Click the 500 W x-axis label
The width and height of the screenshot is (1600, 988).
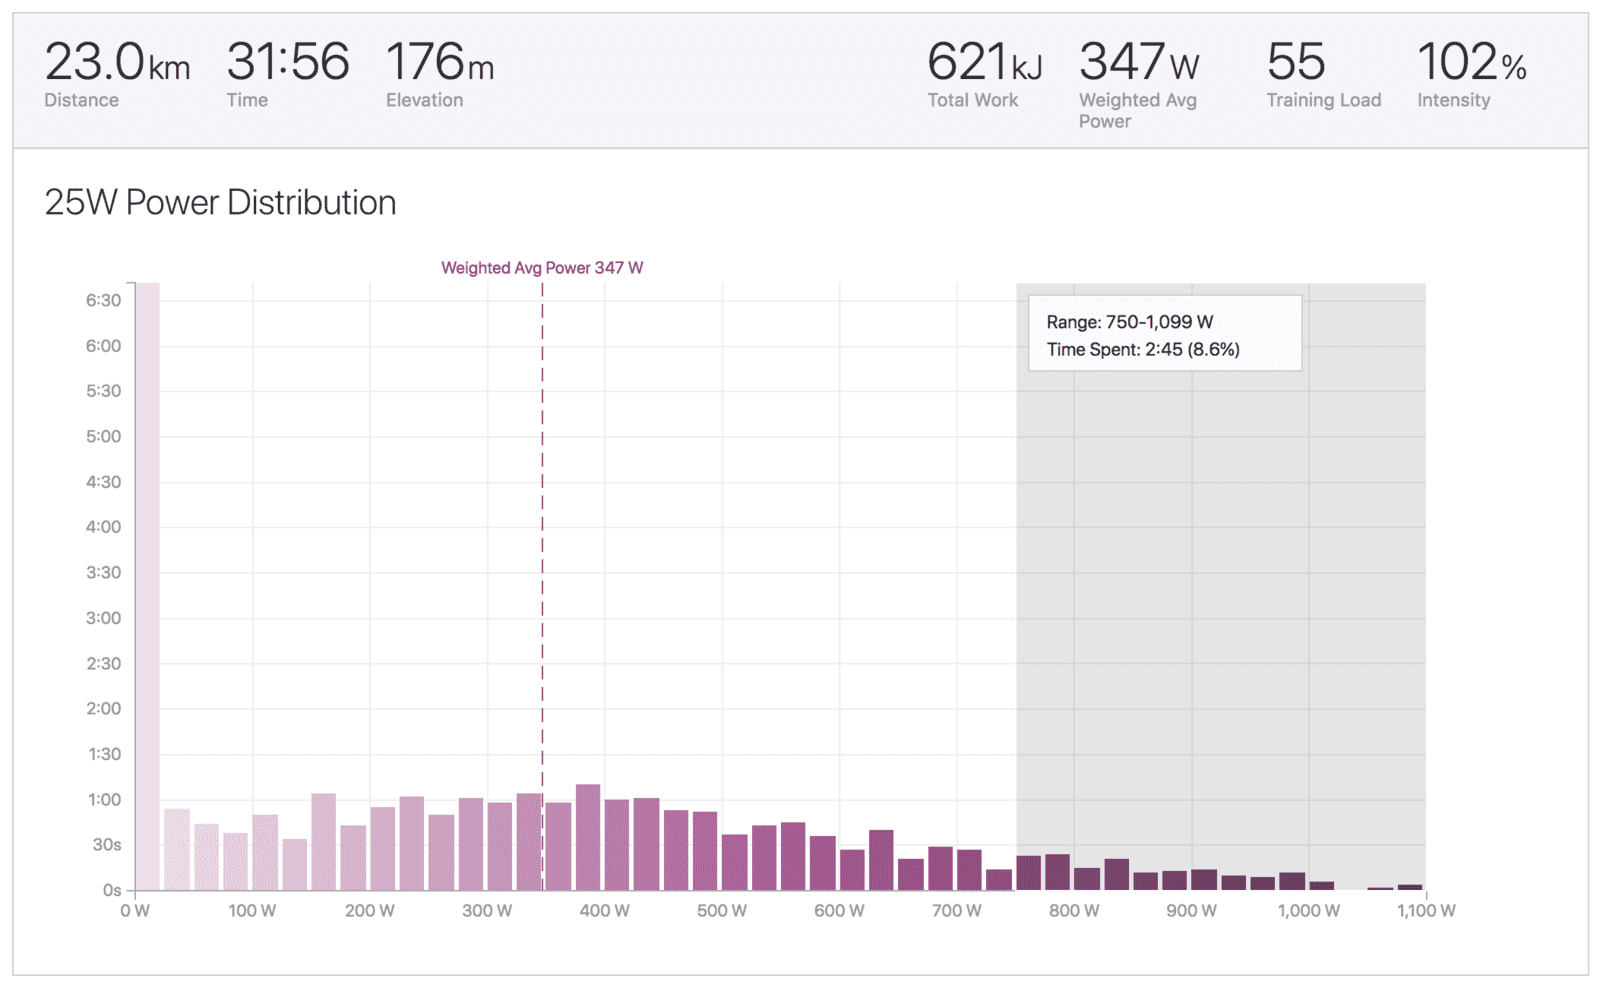(x=722, y=911)
